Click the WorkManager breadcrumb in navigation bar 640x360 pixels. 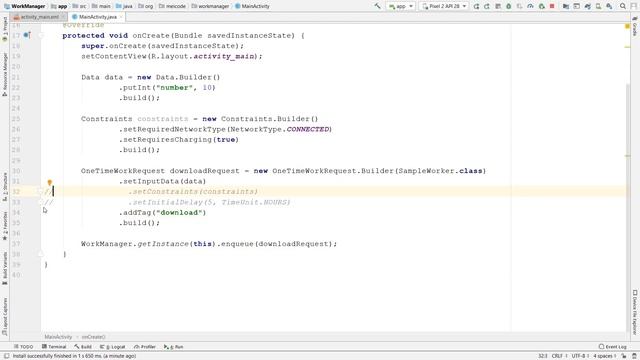pyautogui.click(x=24, y=6)
